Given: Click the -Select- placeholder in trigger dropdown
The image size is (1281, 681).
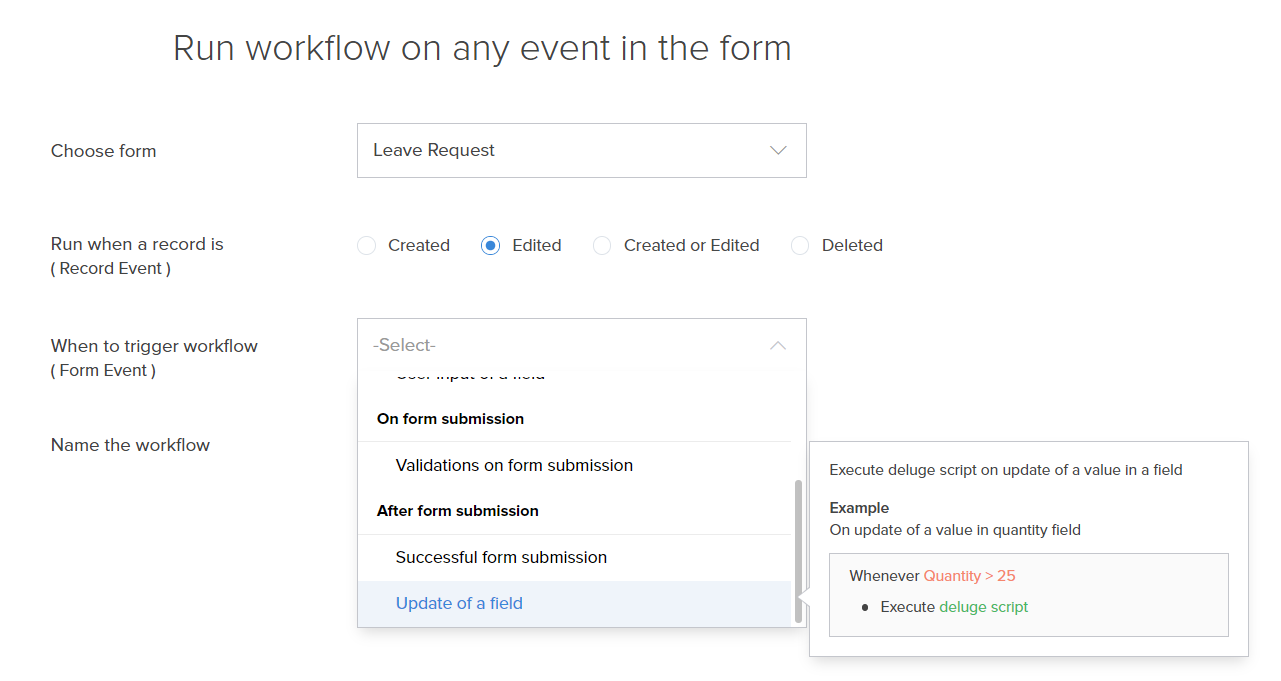Looking at the screenshot, I should tap(404, 345).
